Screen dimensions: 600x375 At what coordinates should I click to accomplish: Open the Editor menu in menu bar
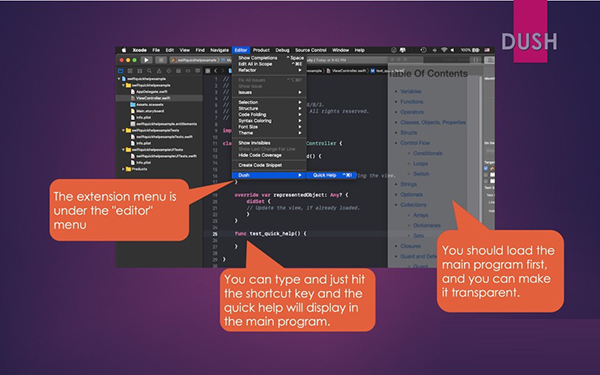(241, 50)
